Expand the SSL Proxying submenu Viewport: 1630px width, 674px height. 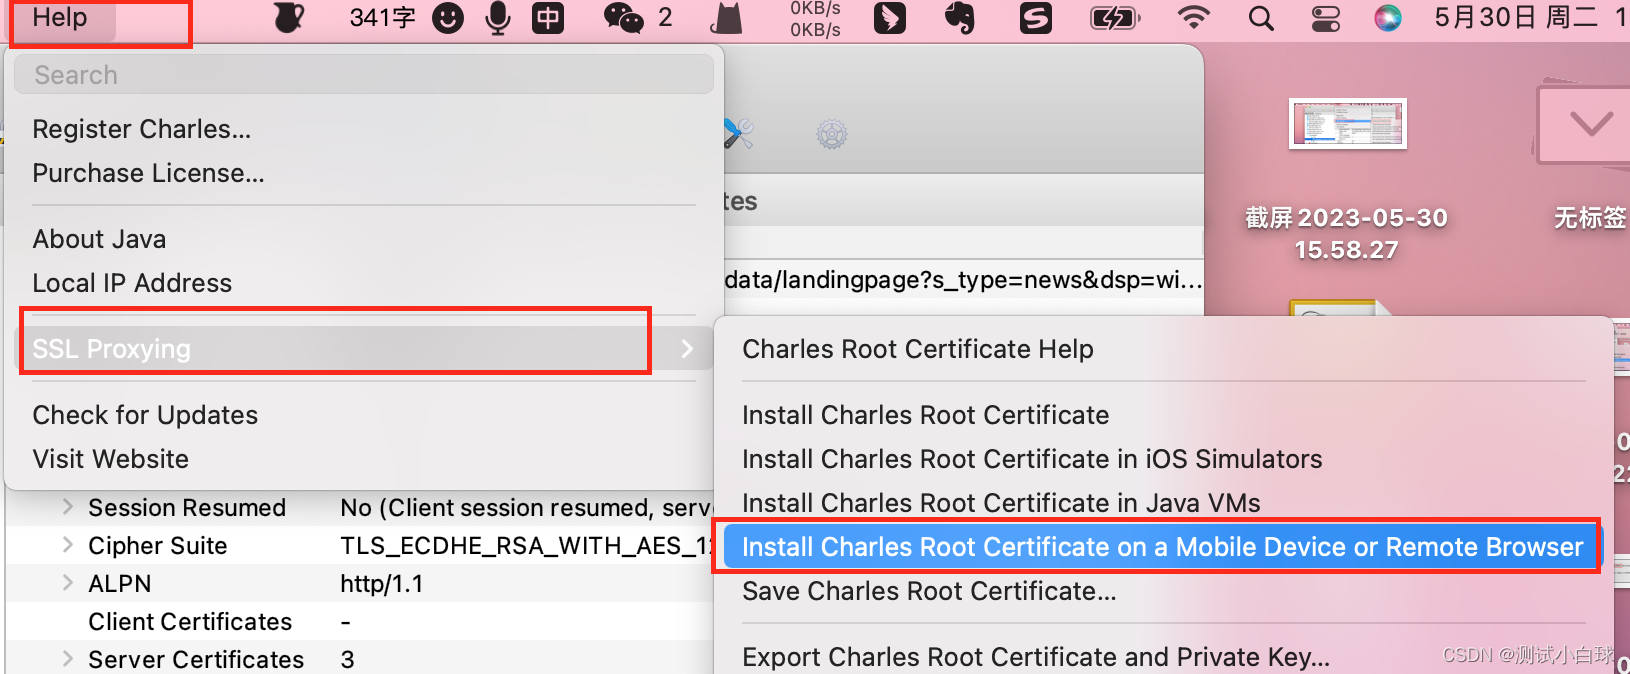(x=364, y=349)
